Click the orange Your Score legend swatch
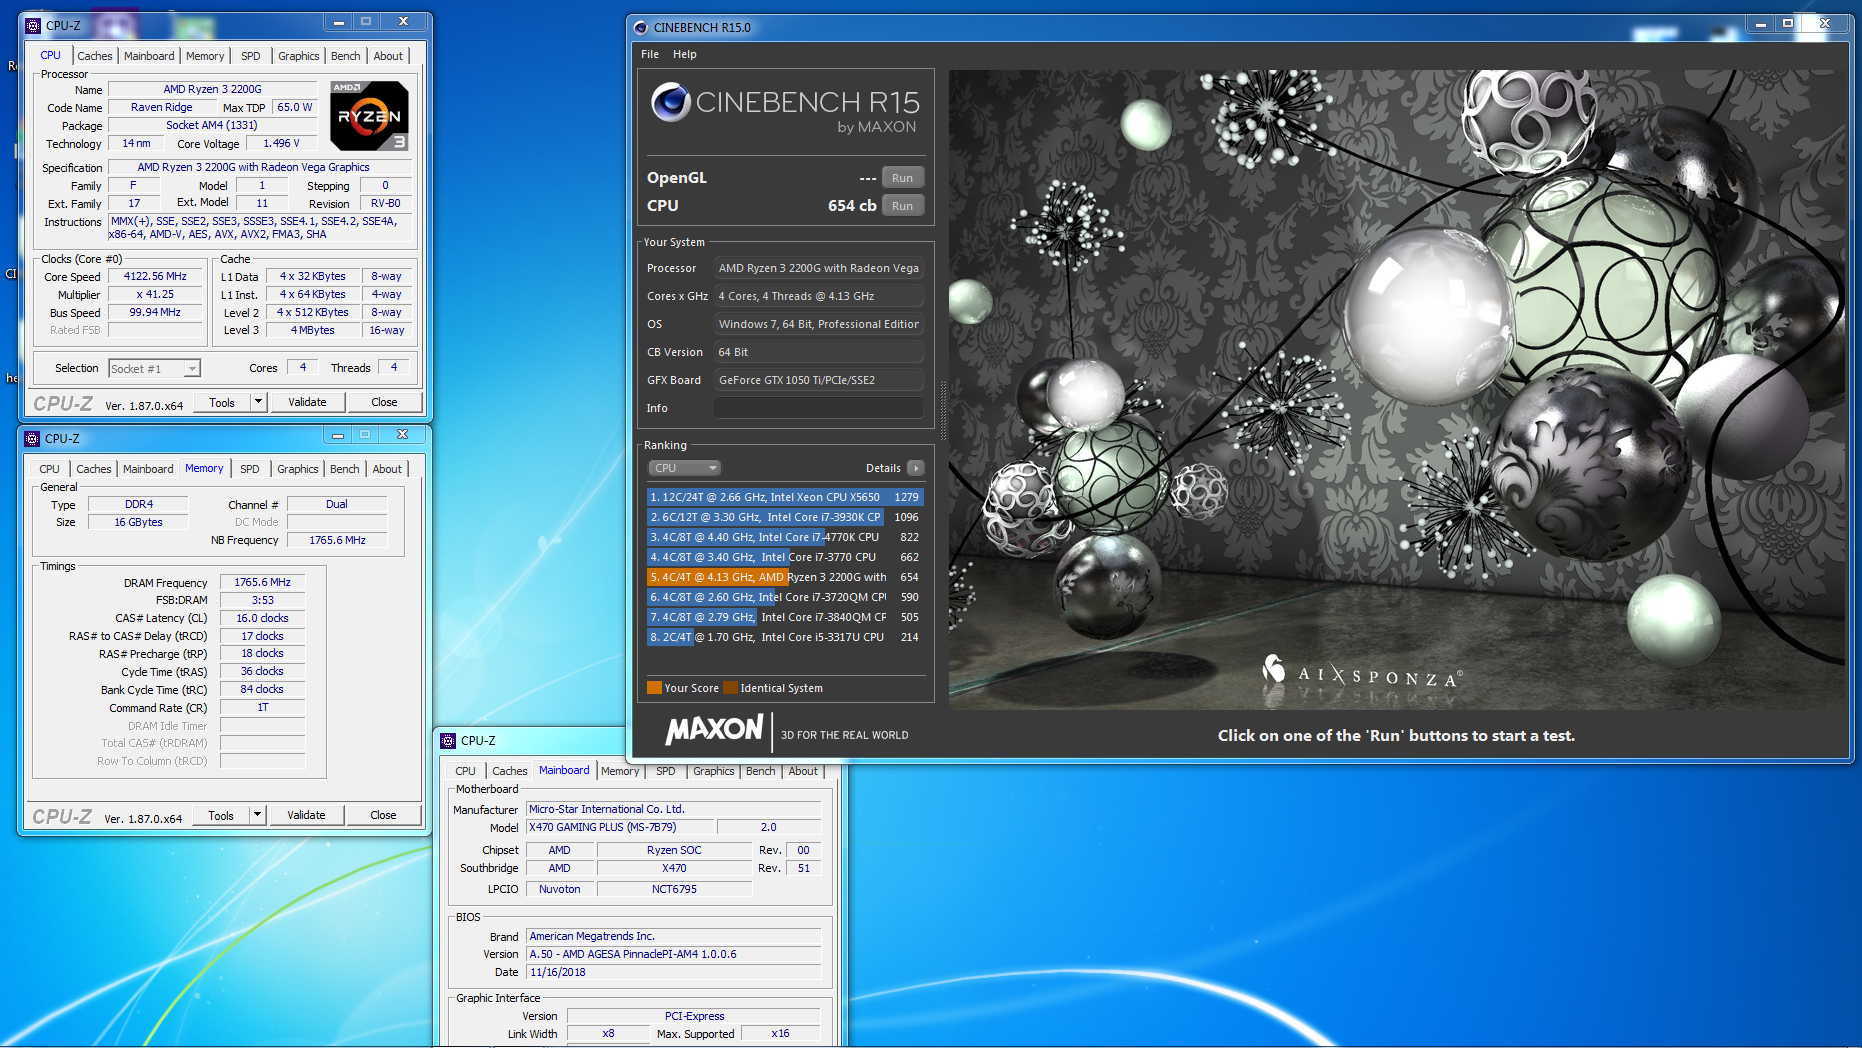Viewport: 1862px width, 1048px height. 654,688
